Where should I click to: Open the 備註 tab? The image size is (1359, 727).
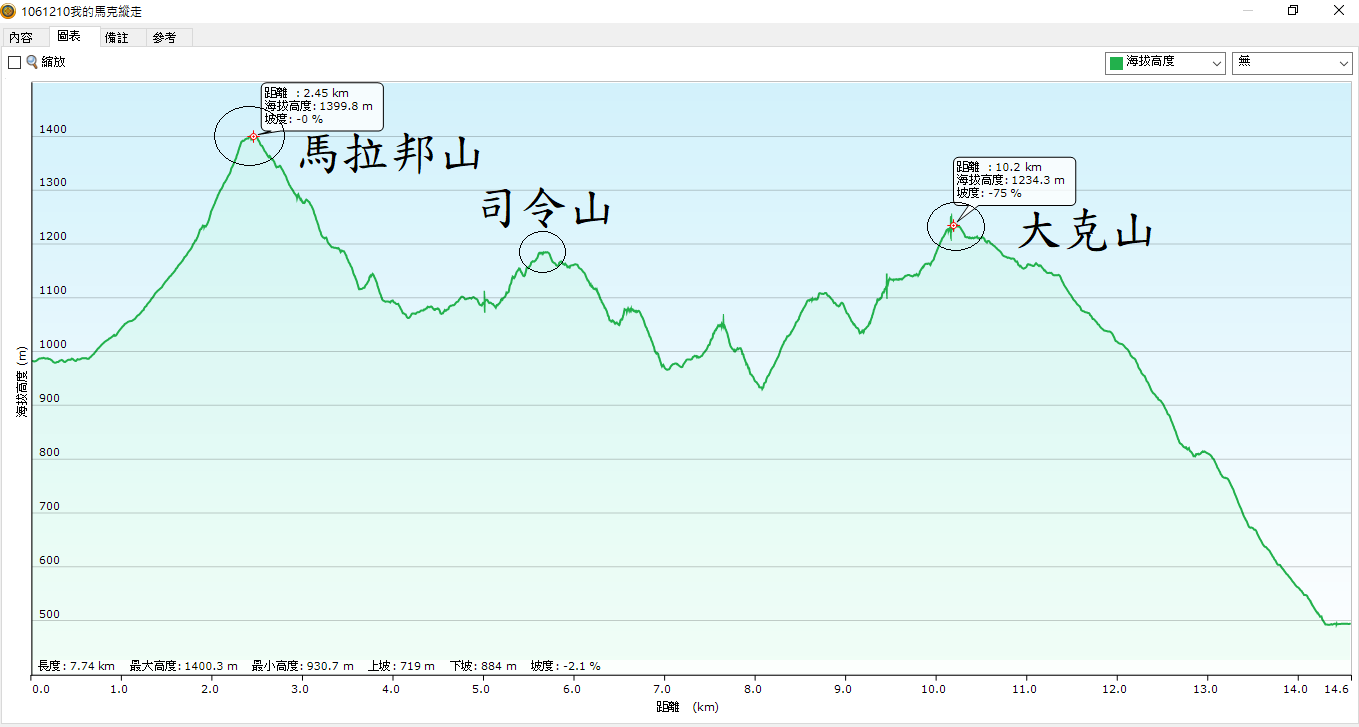coord(117,37)
